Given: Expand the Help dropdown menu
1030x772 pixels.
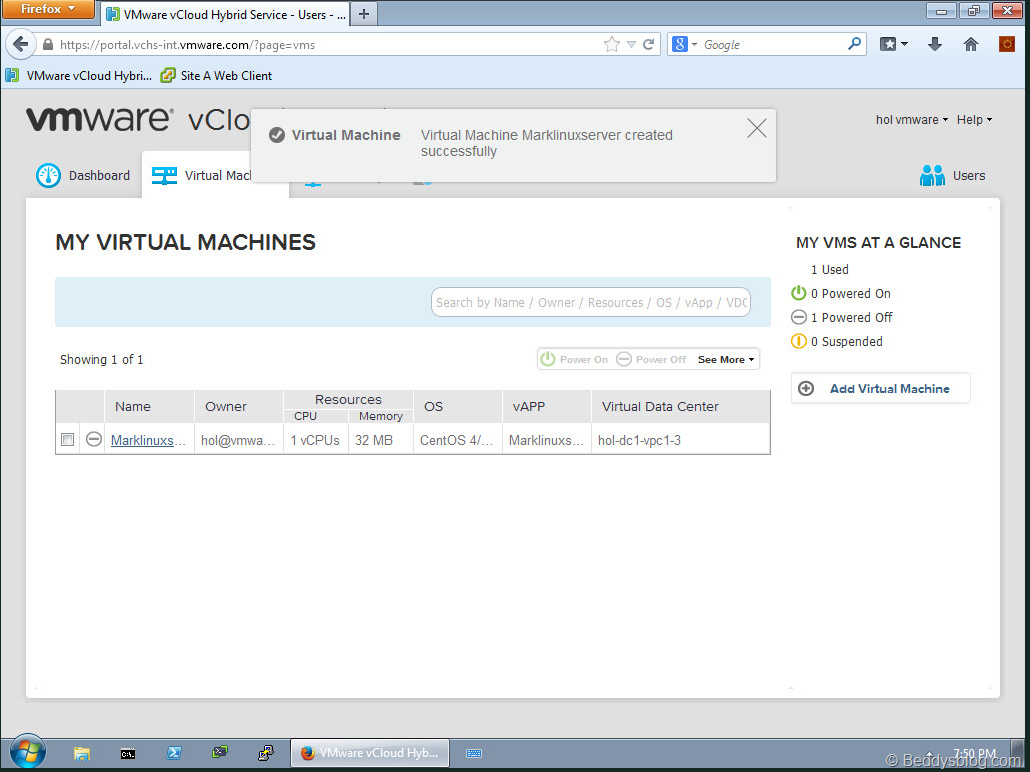Looking at the screenshot, I should pos(974,120).
